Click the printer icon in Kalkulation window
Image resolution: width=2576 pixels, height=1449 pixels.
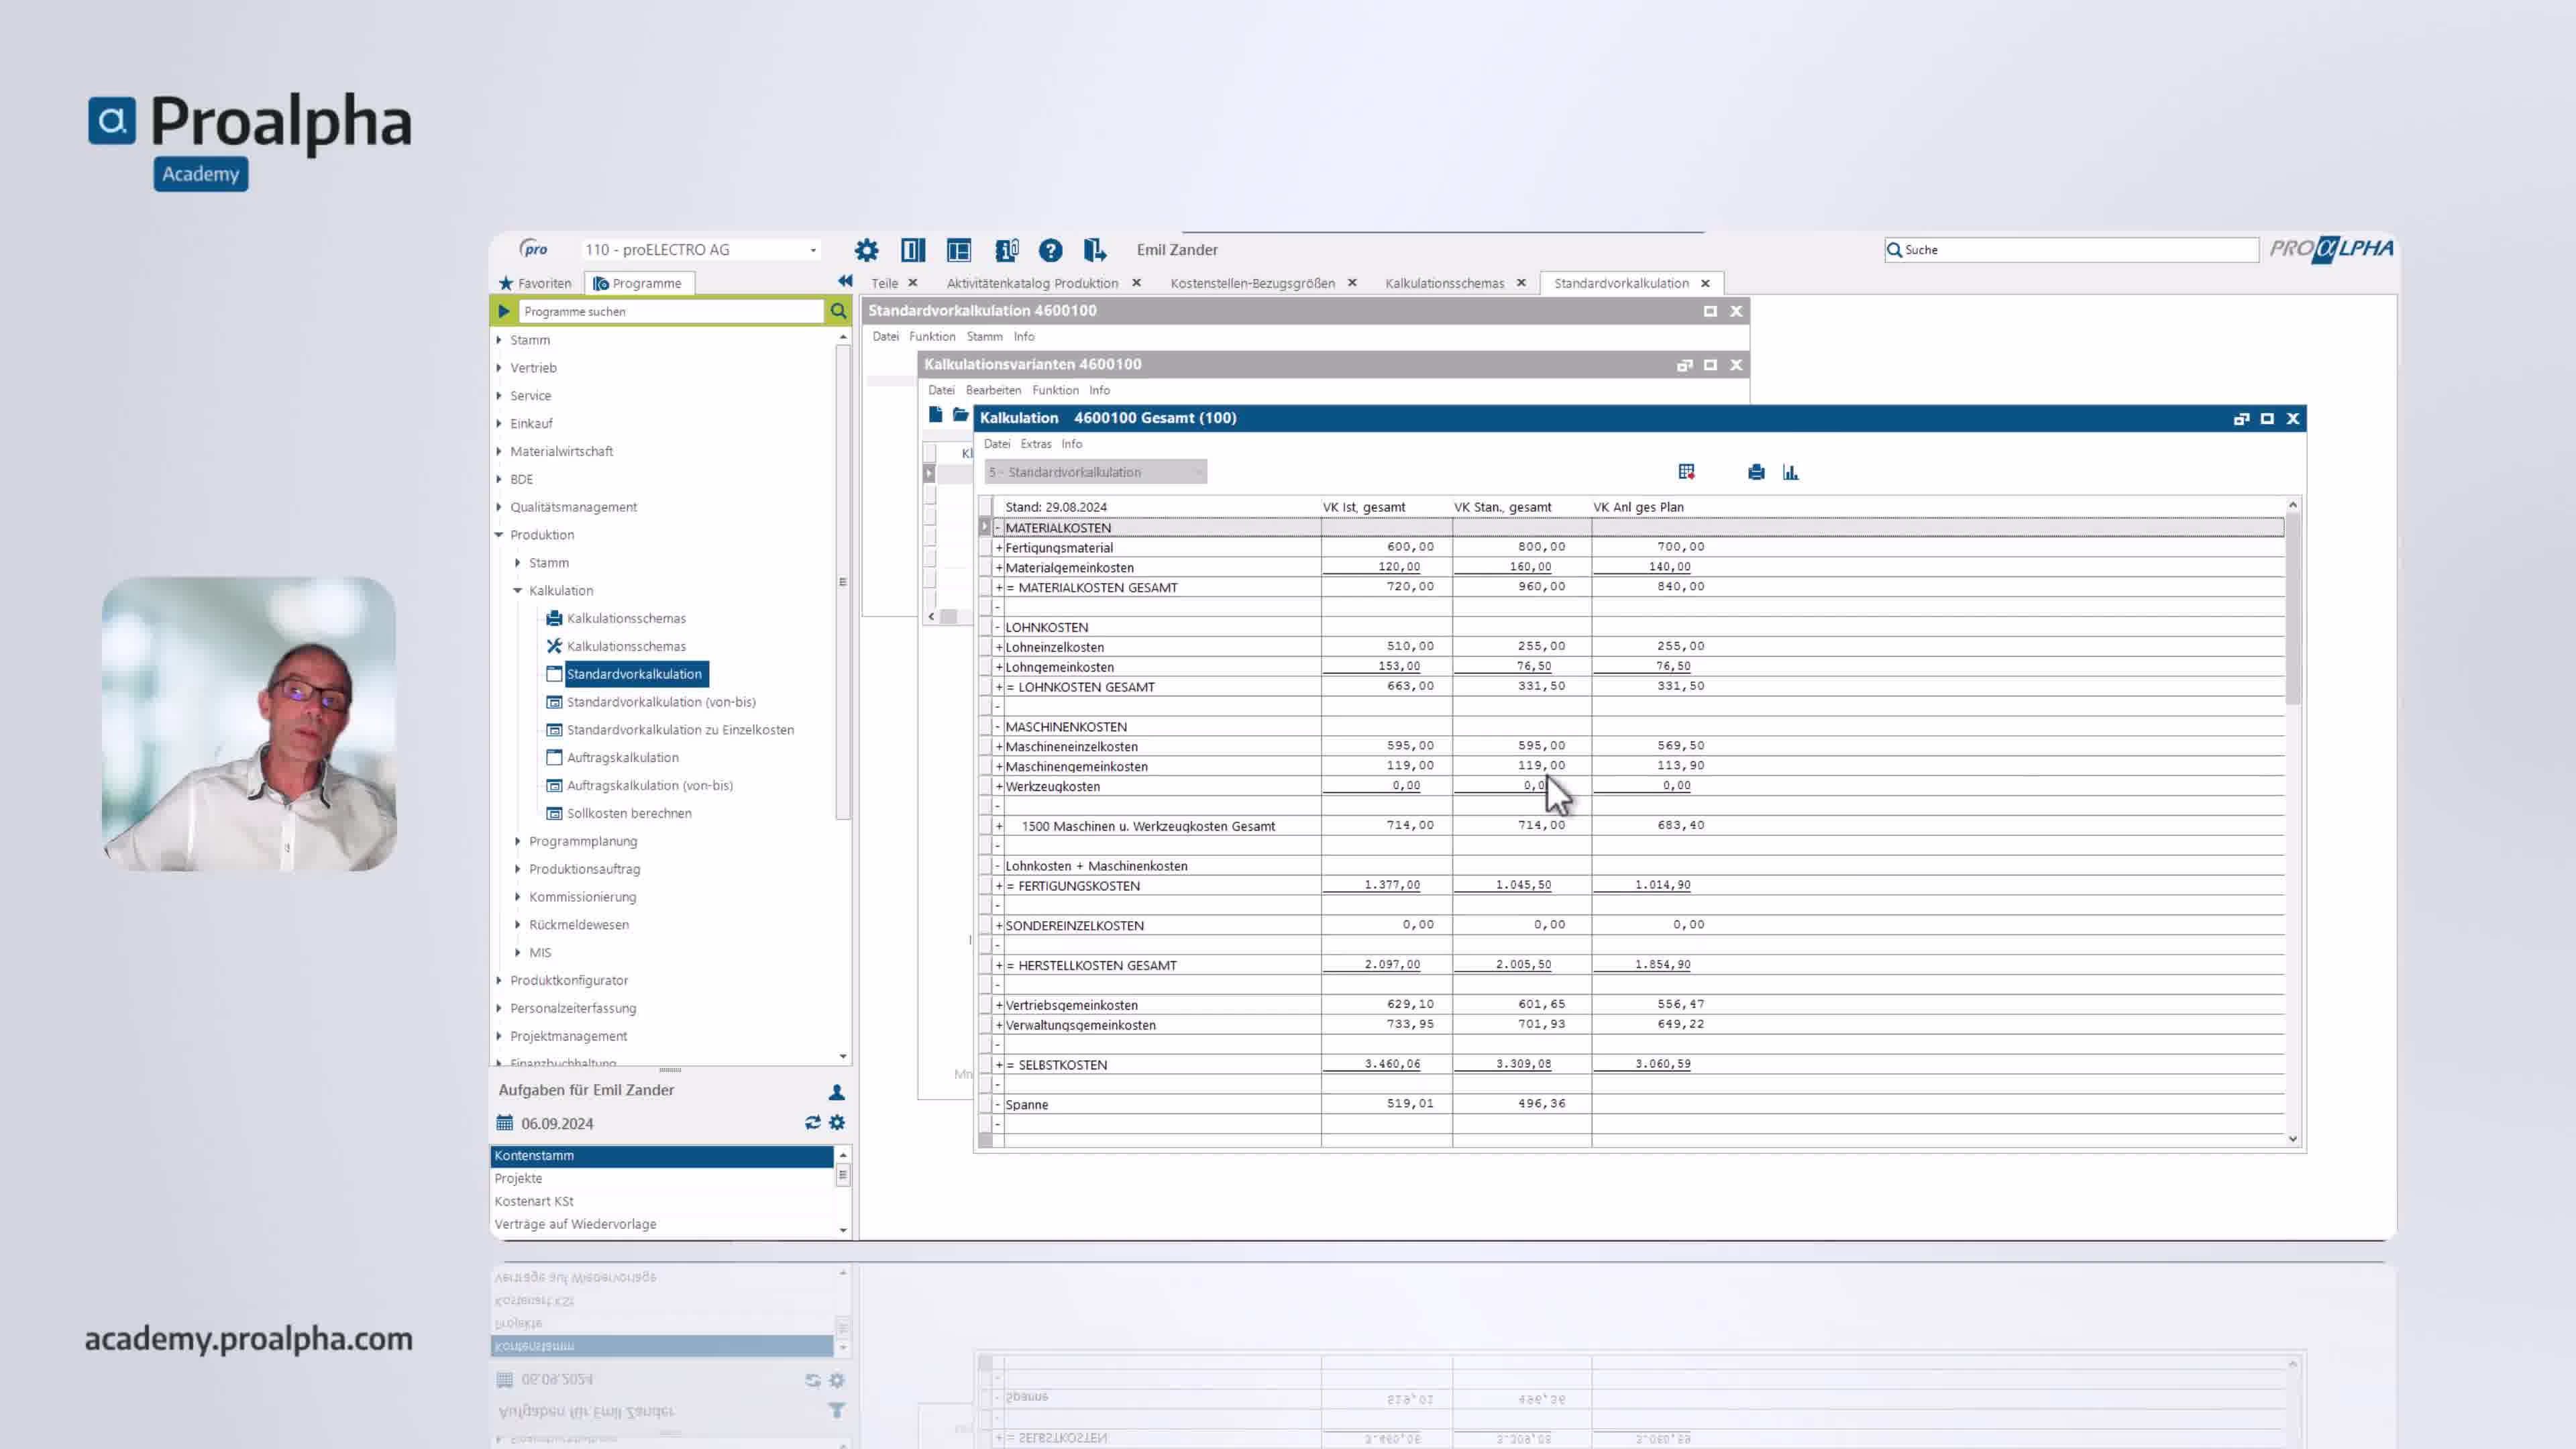coord(1756,472)
